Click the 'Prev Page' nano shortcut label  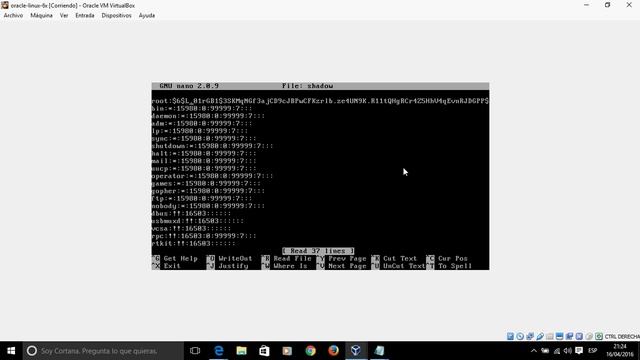pyautogui.click(x=347, y=258)
